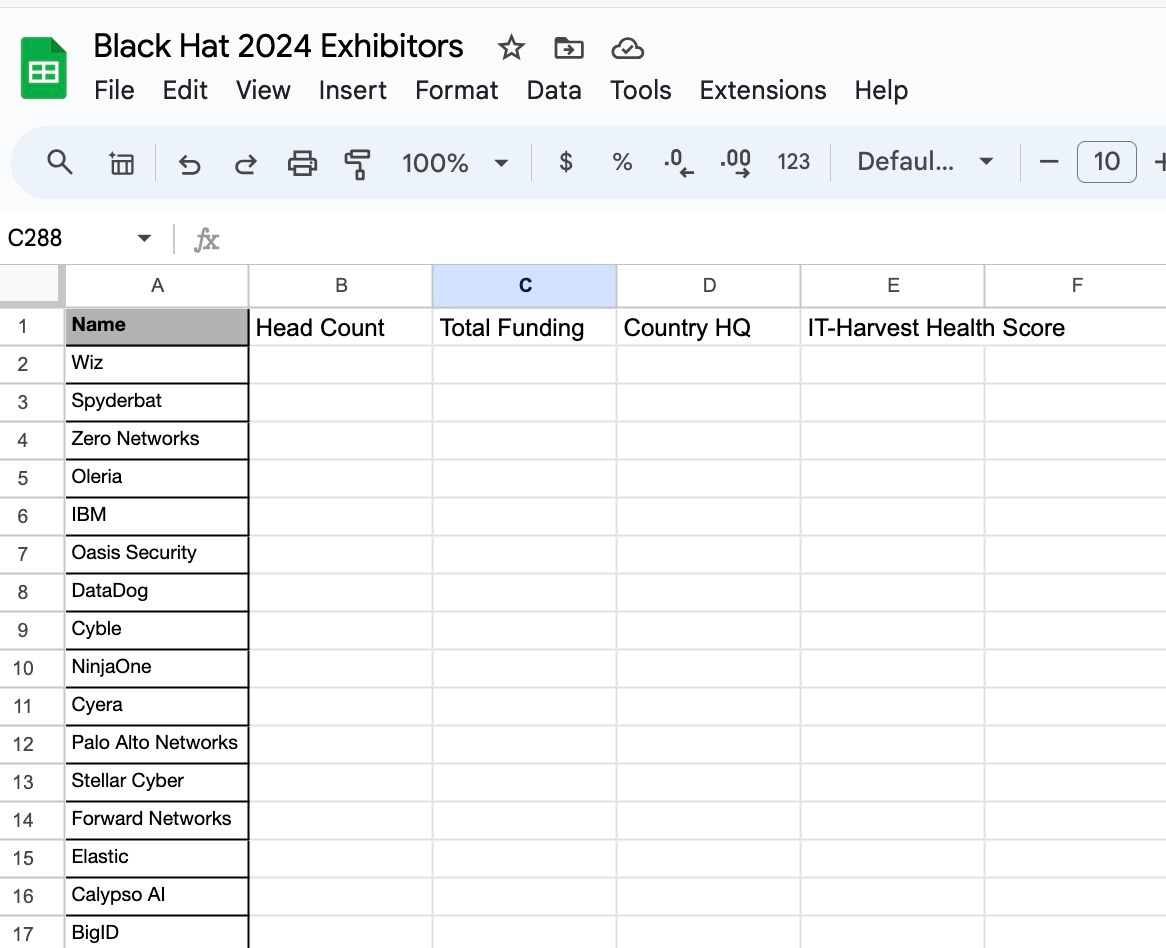Format as percent with the % icon
Image resolution: width=1166 pixels, height=948 pixels.
[622, 161]
